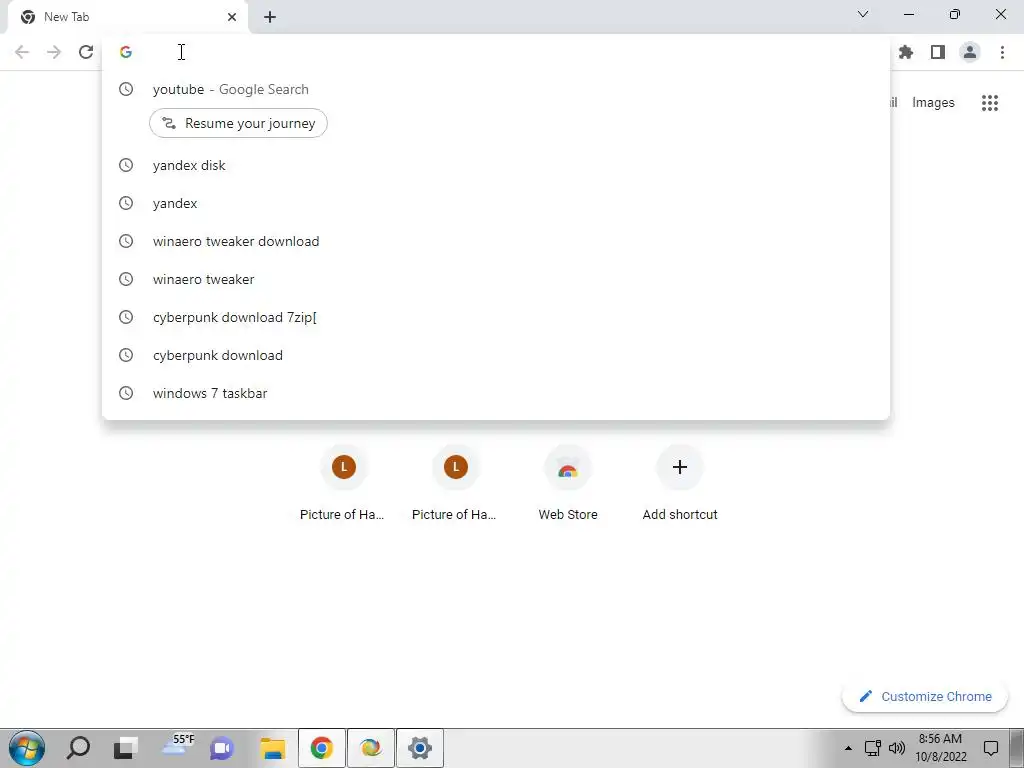
Task: Click the 'Resume your journey' chip
Action: (238, 123)
